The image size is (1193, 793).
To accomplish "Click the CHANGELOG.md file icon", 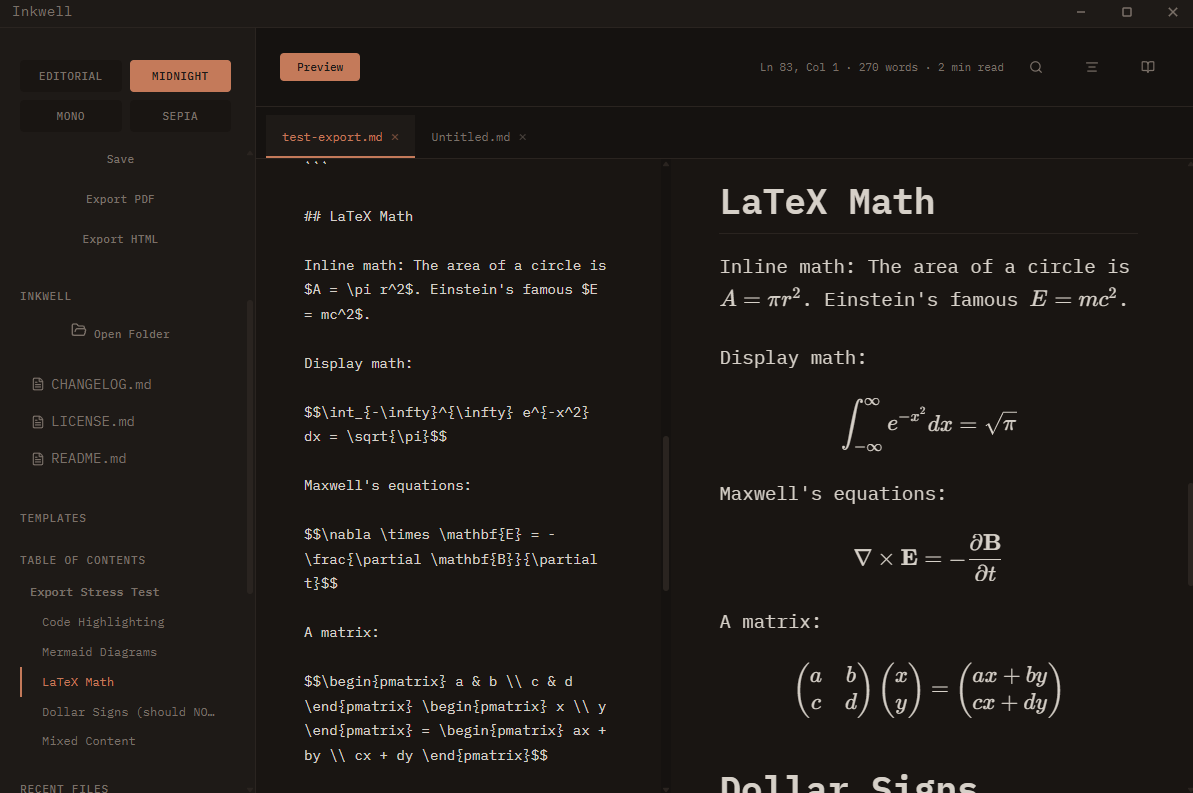I will (x=37, y=384).
